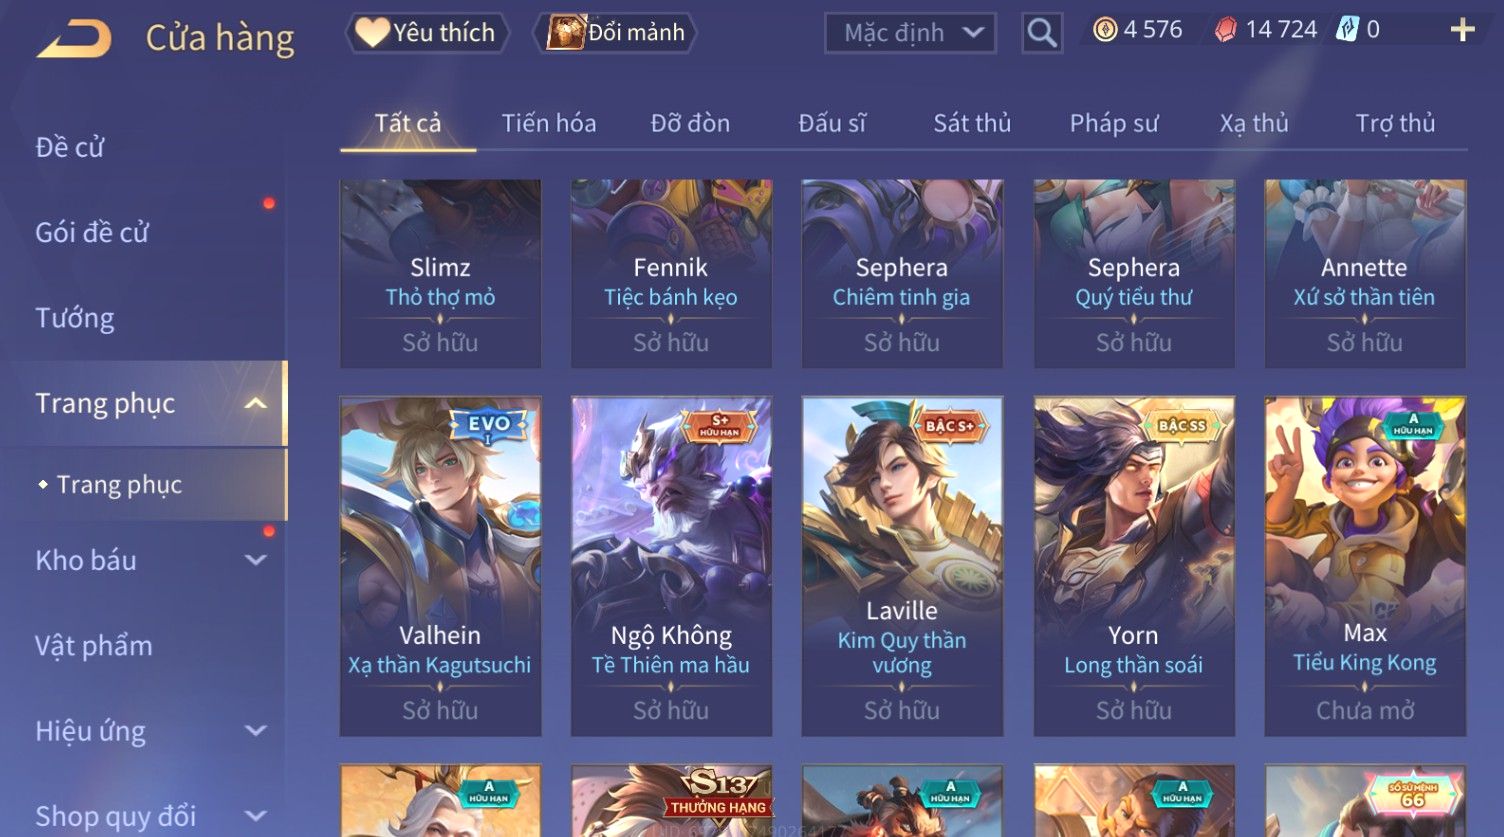Tap the plus icon to add currency
This screenshot has height=837, width=1504.
(1462, 30)
